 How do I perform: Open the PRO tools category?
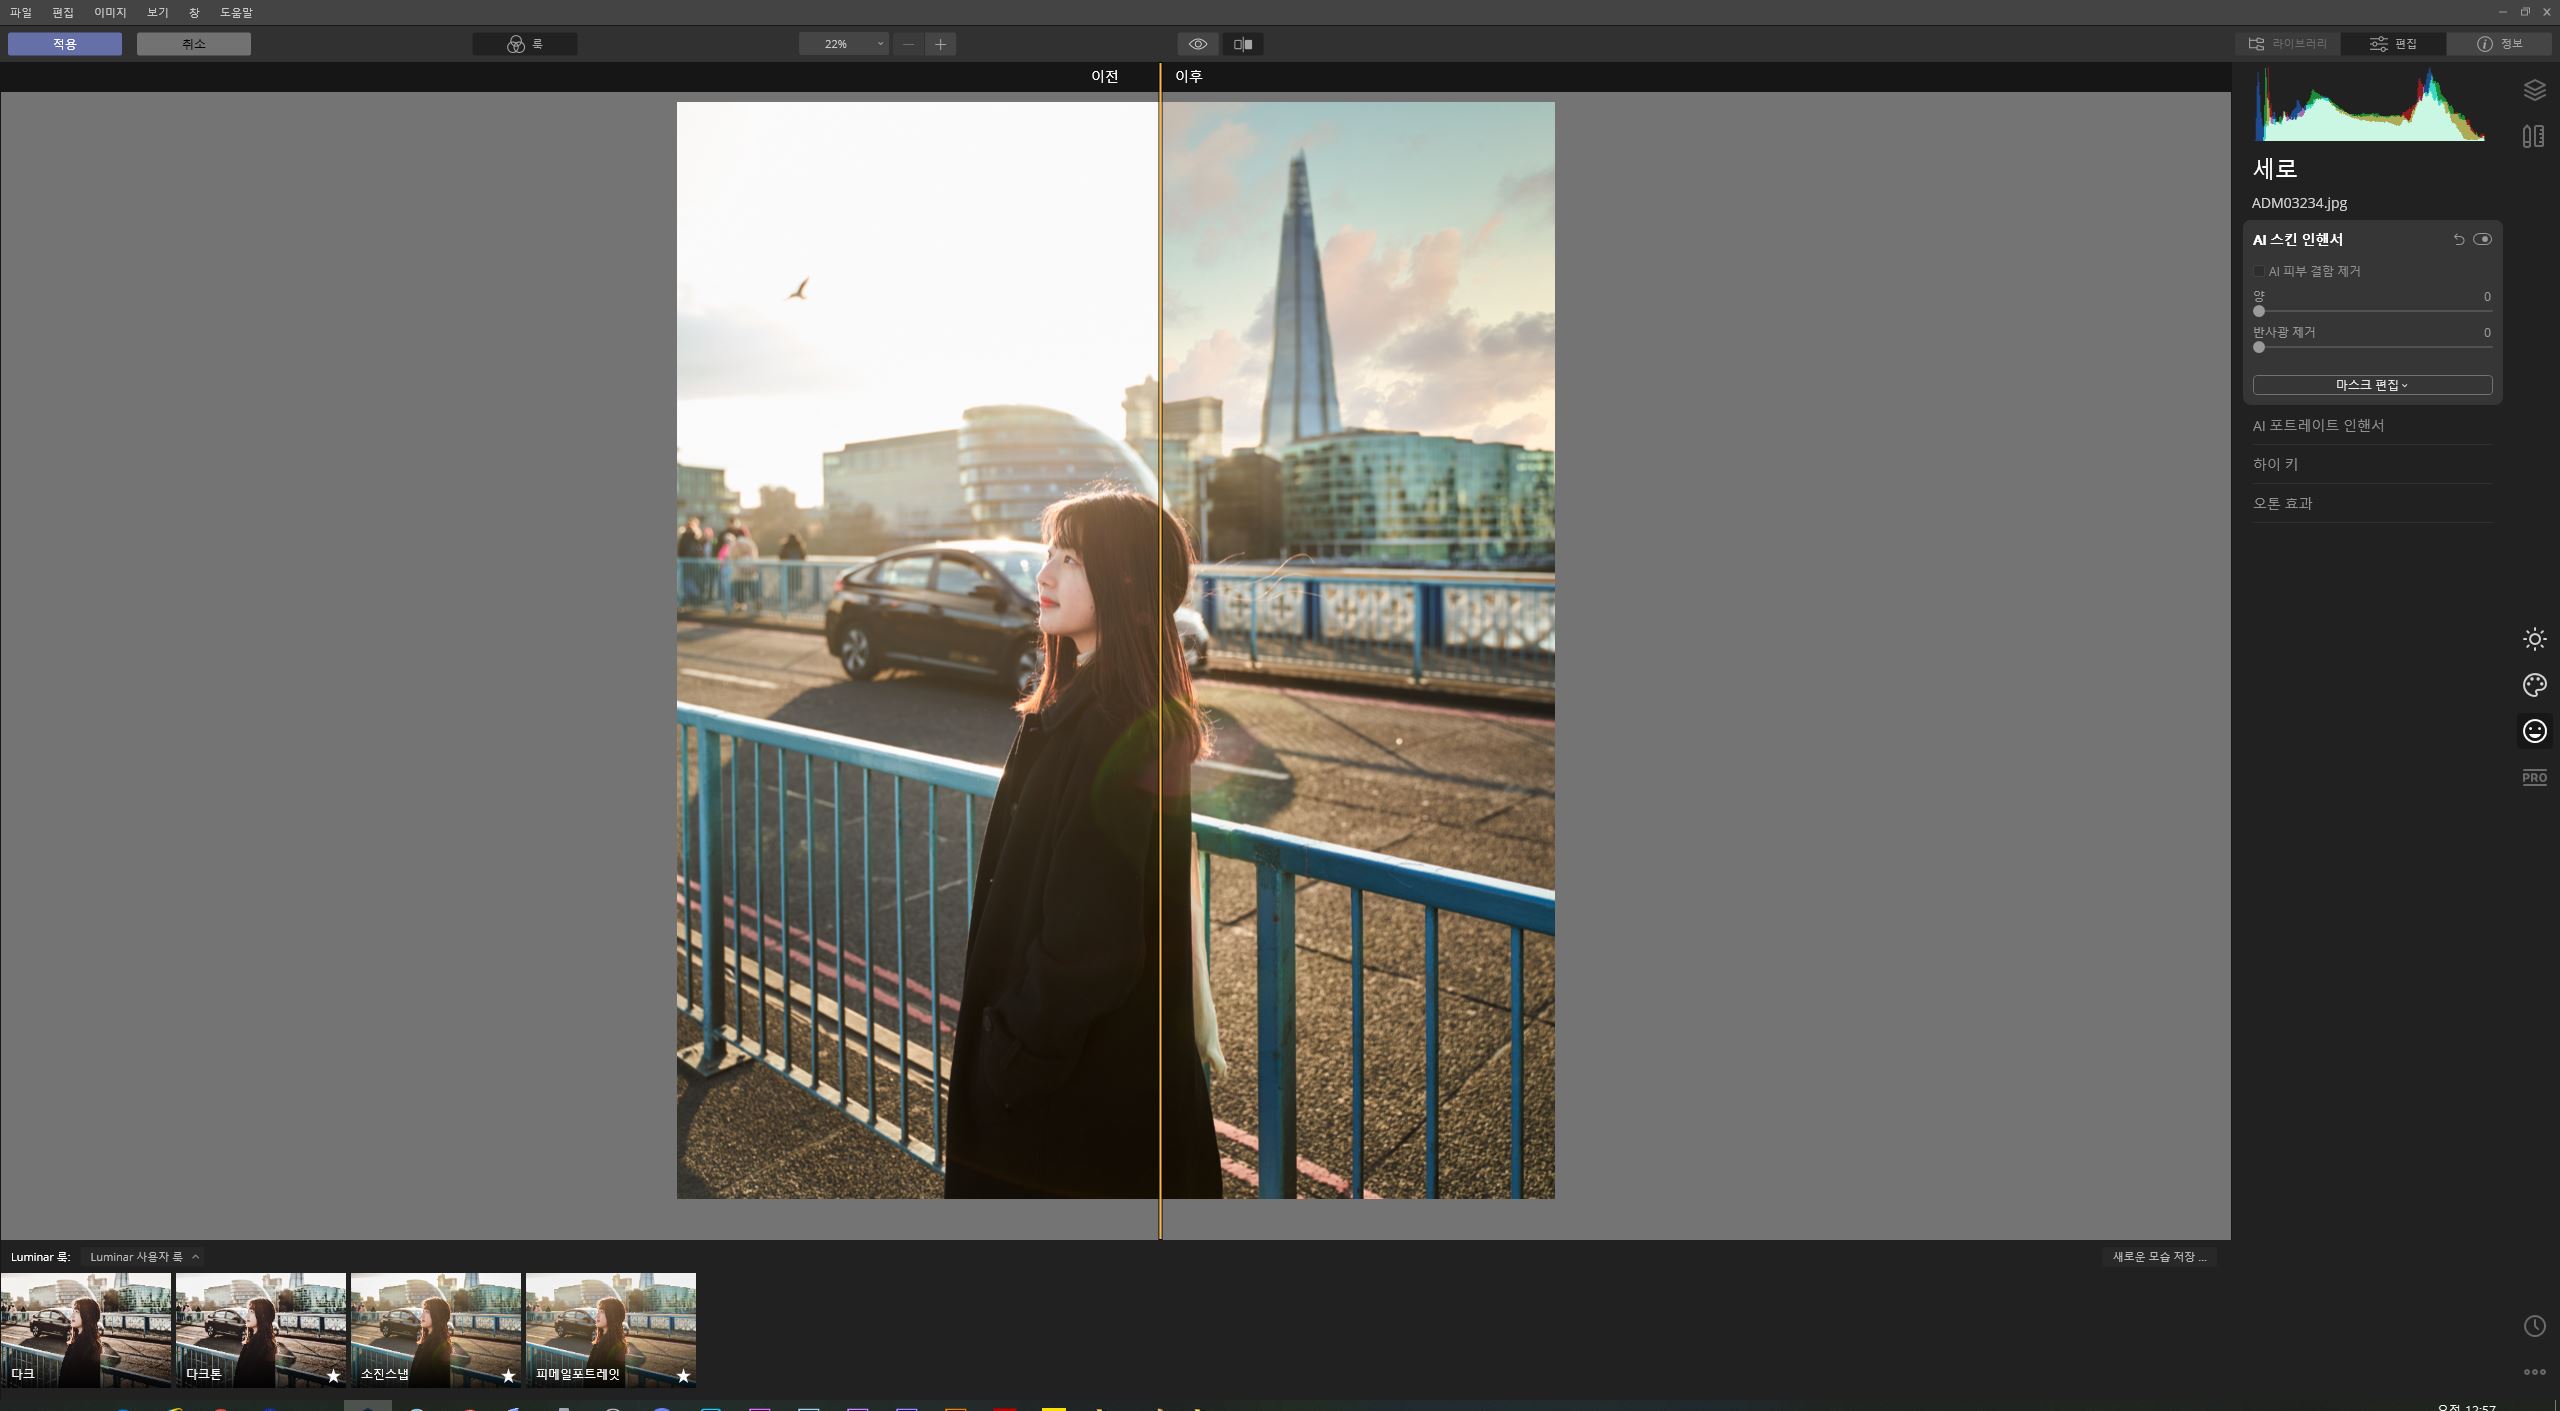pos(2534,777)
